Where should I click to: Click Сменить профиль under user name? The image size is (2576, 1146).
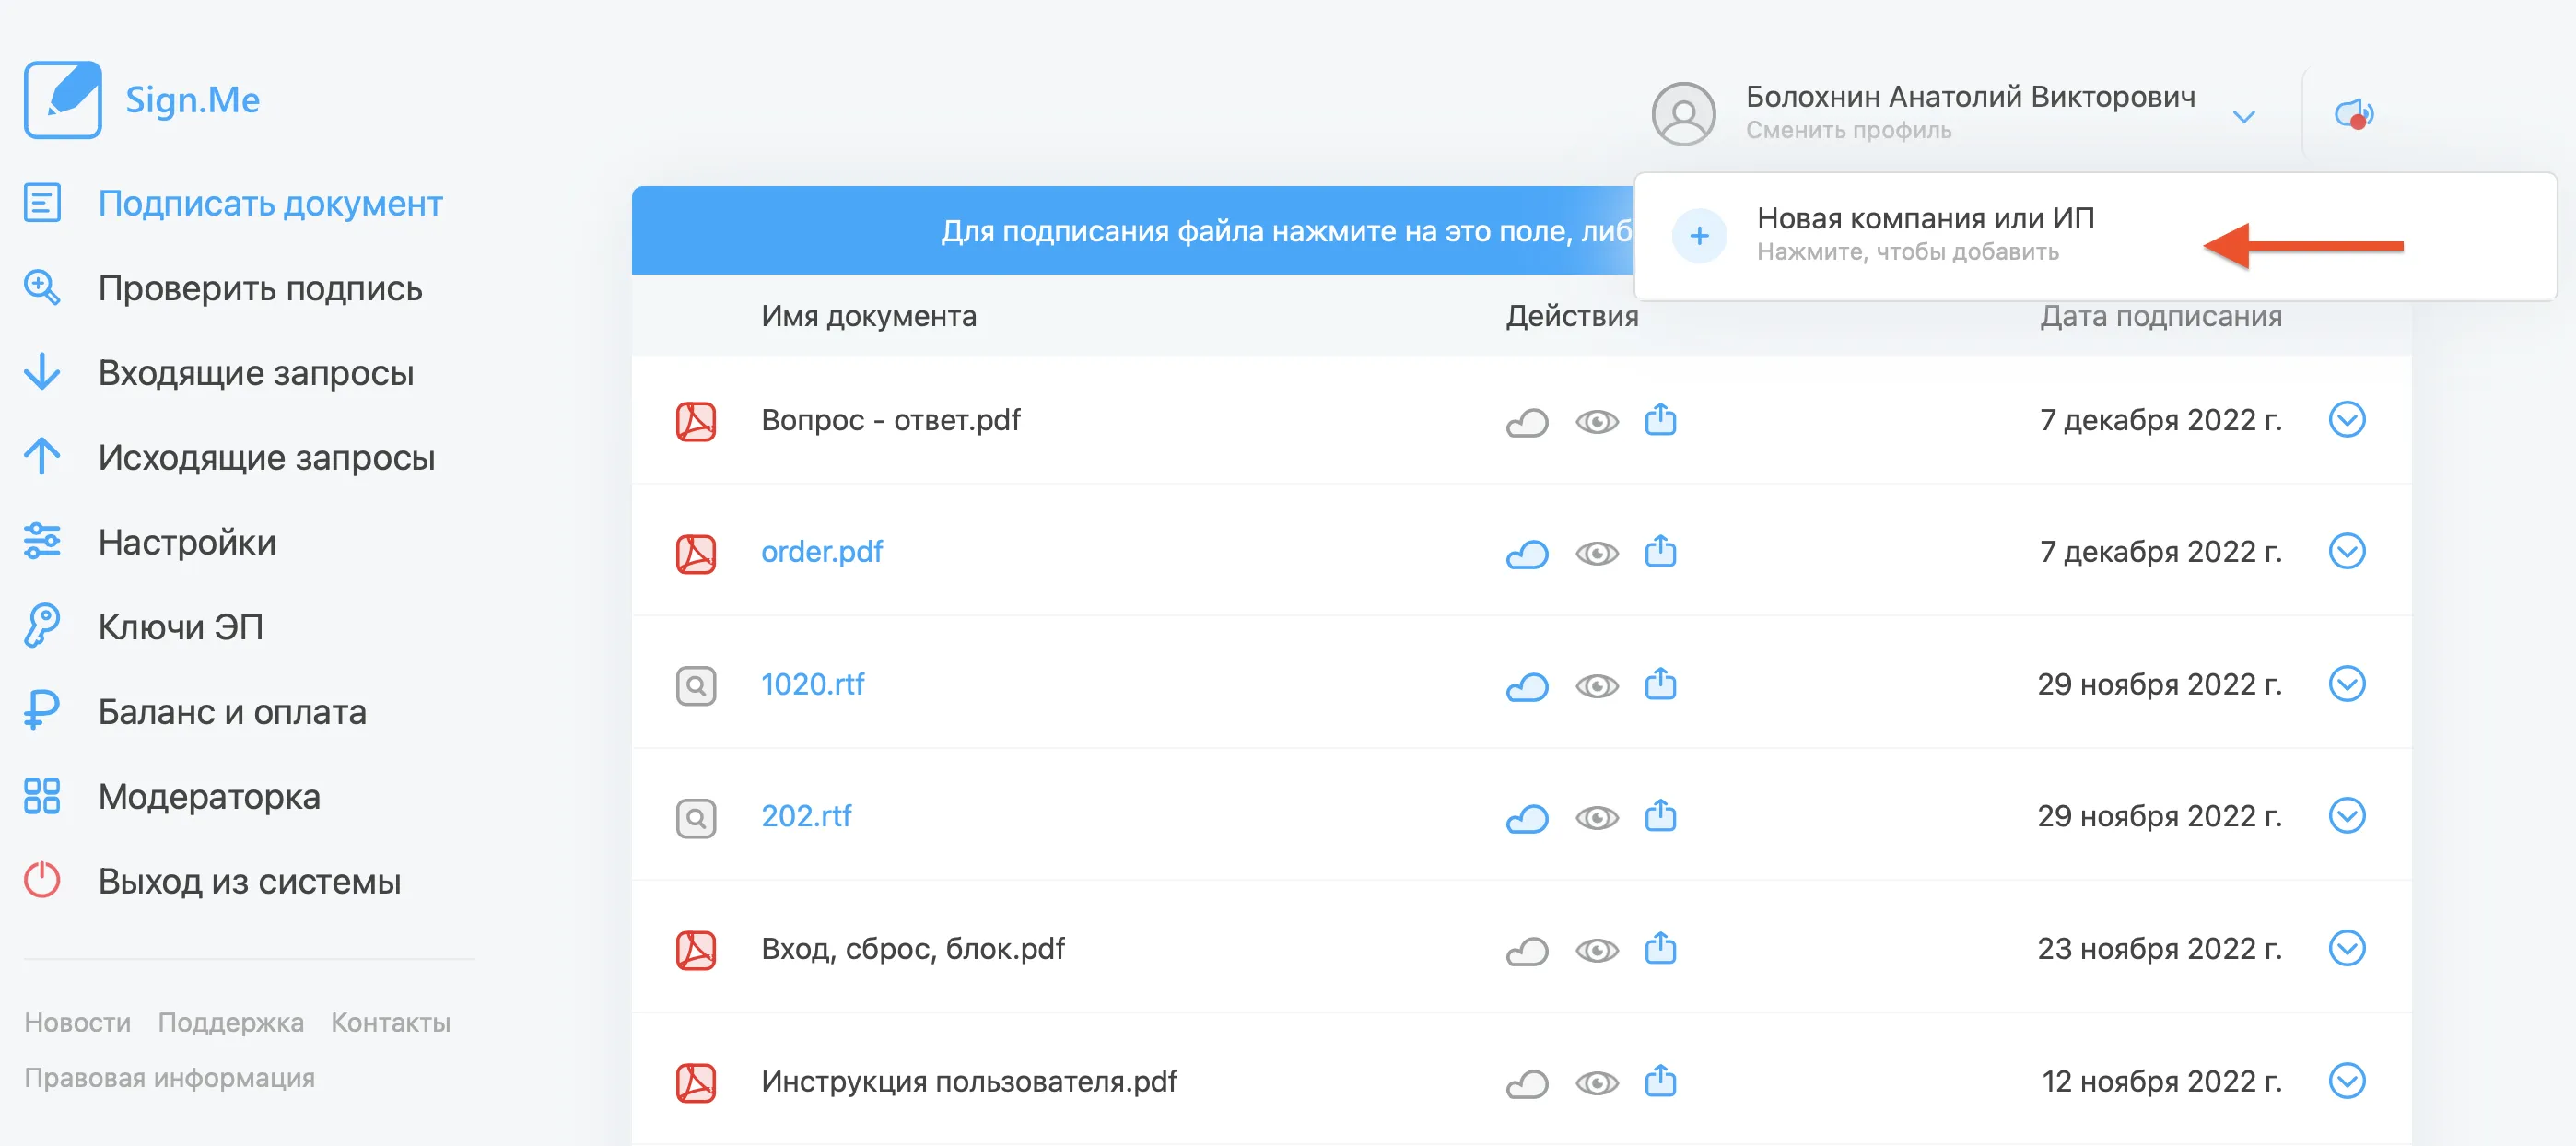click(x=1848, y=131)
